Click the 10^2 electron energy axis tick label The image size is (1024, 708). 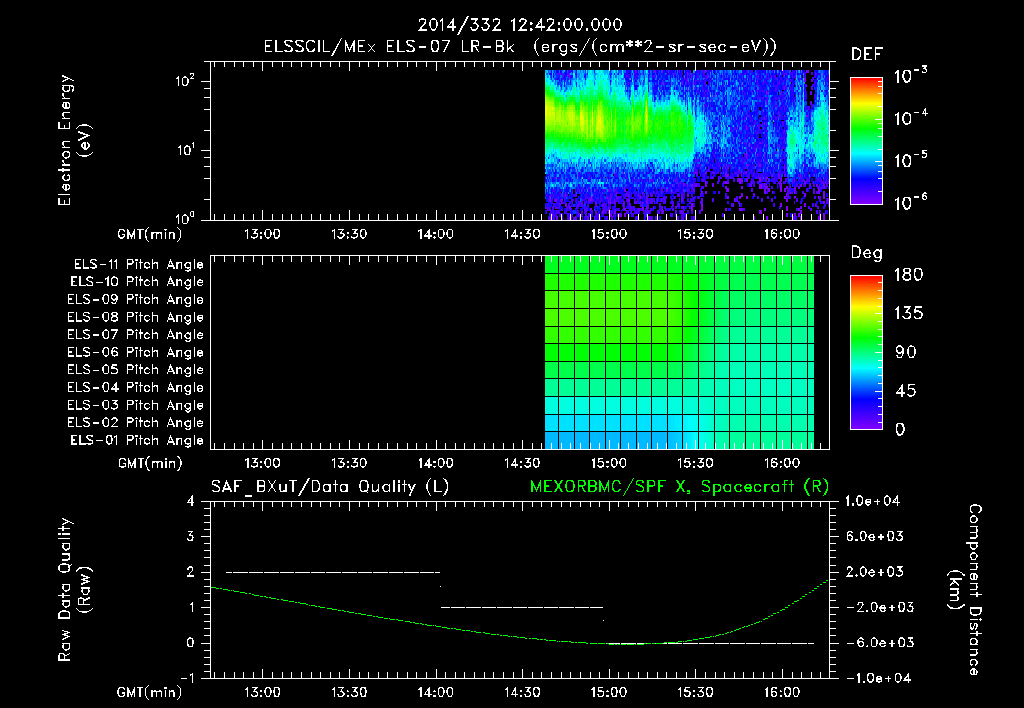185,82
